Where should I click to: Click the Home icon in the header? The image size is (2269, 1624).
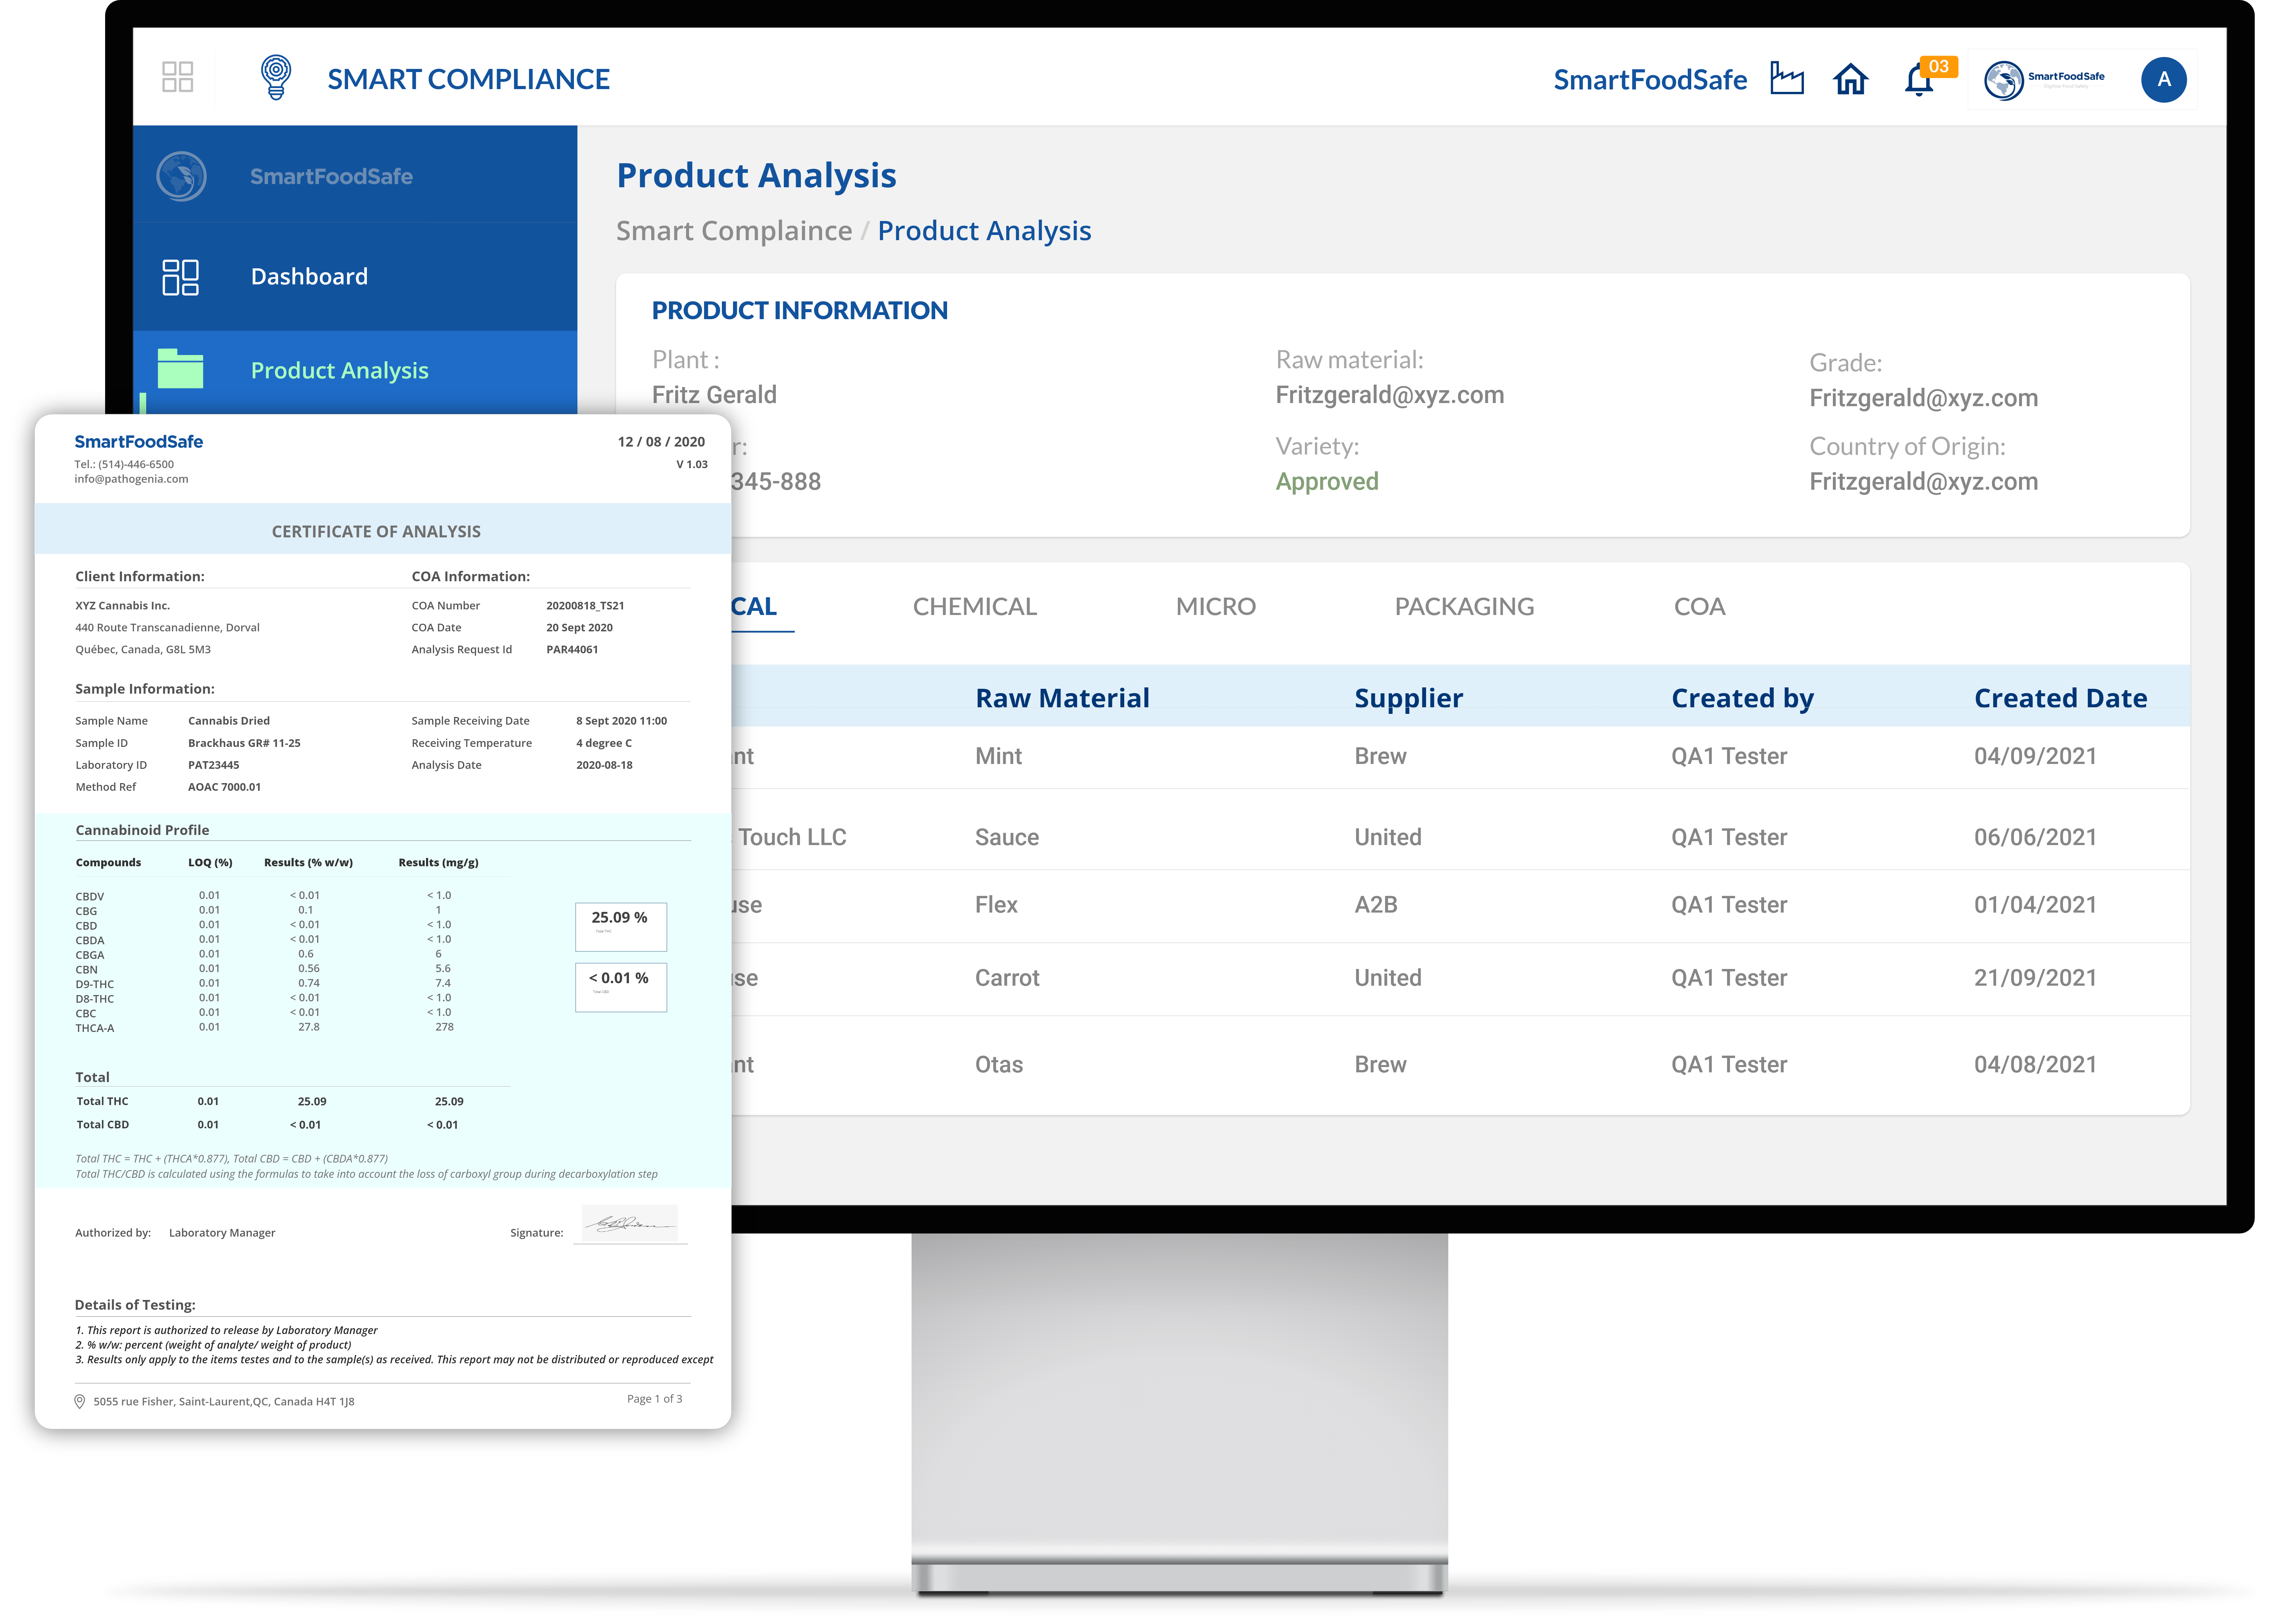coord(1851,79)
